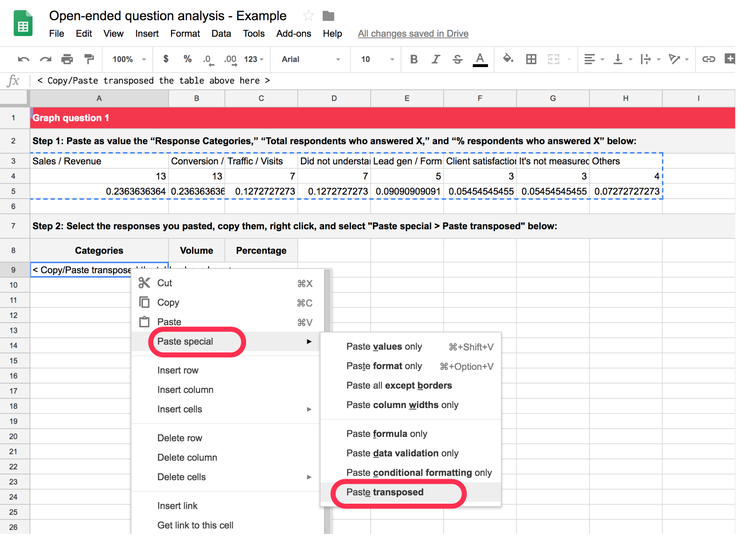
Task: Choose Insert link in context menu
Action: [x=225, y=506]
